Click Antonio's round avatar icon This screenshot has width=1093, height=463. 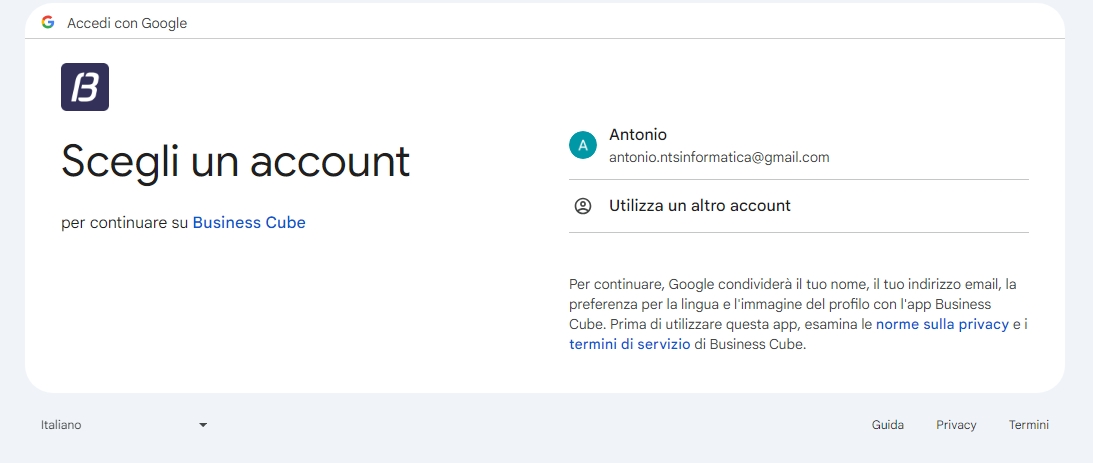coord(582,145)
